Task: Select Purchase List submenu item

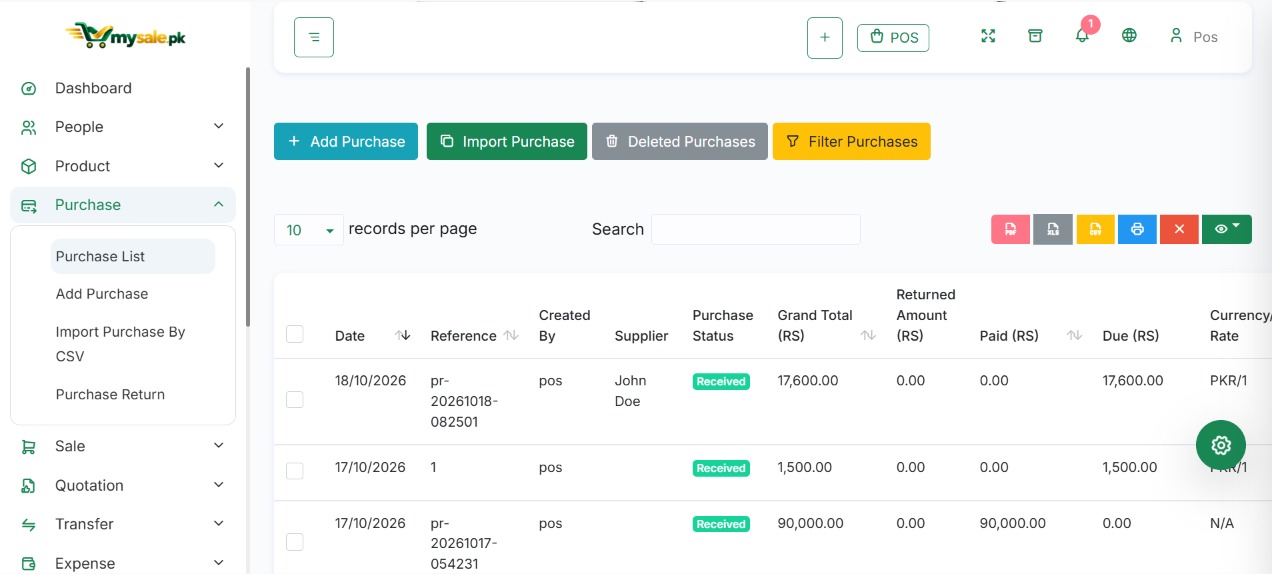Action: point(132,256)
